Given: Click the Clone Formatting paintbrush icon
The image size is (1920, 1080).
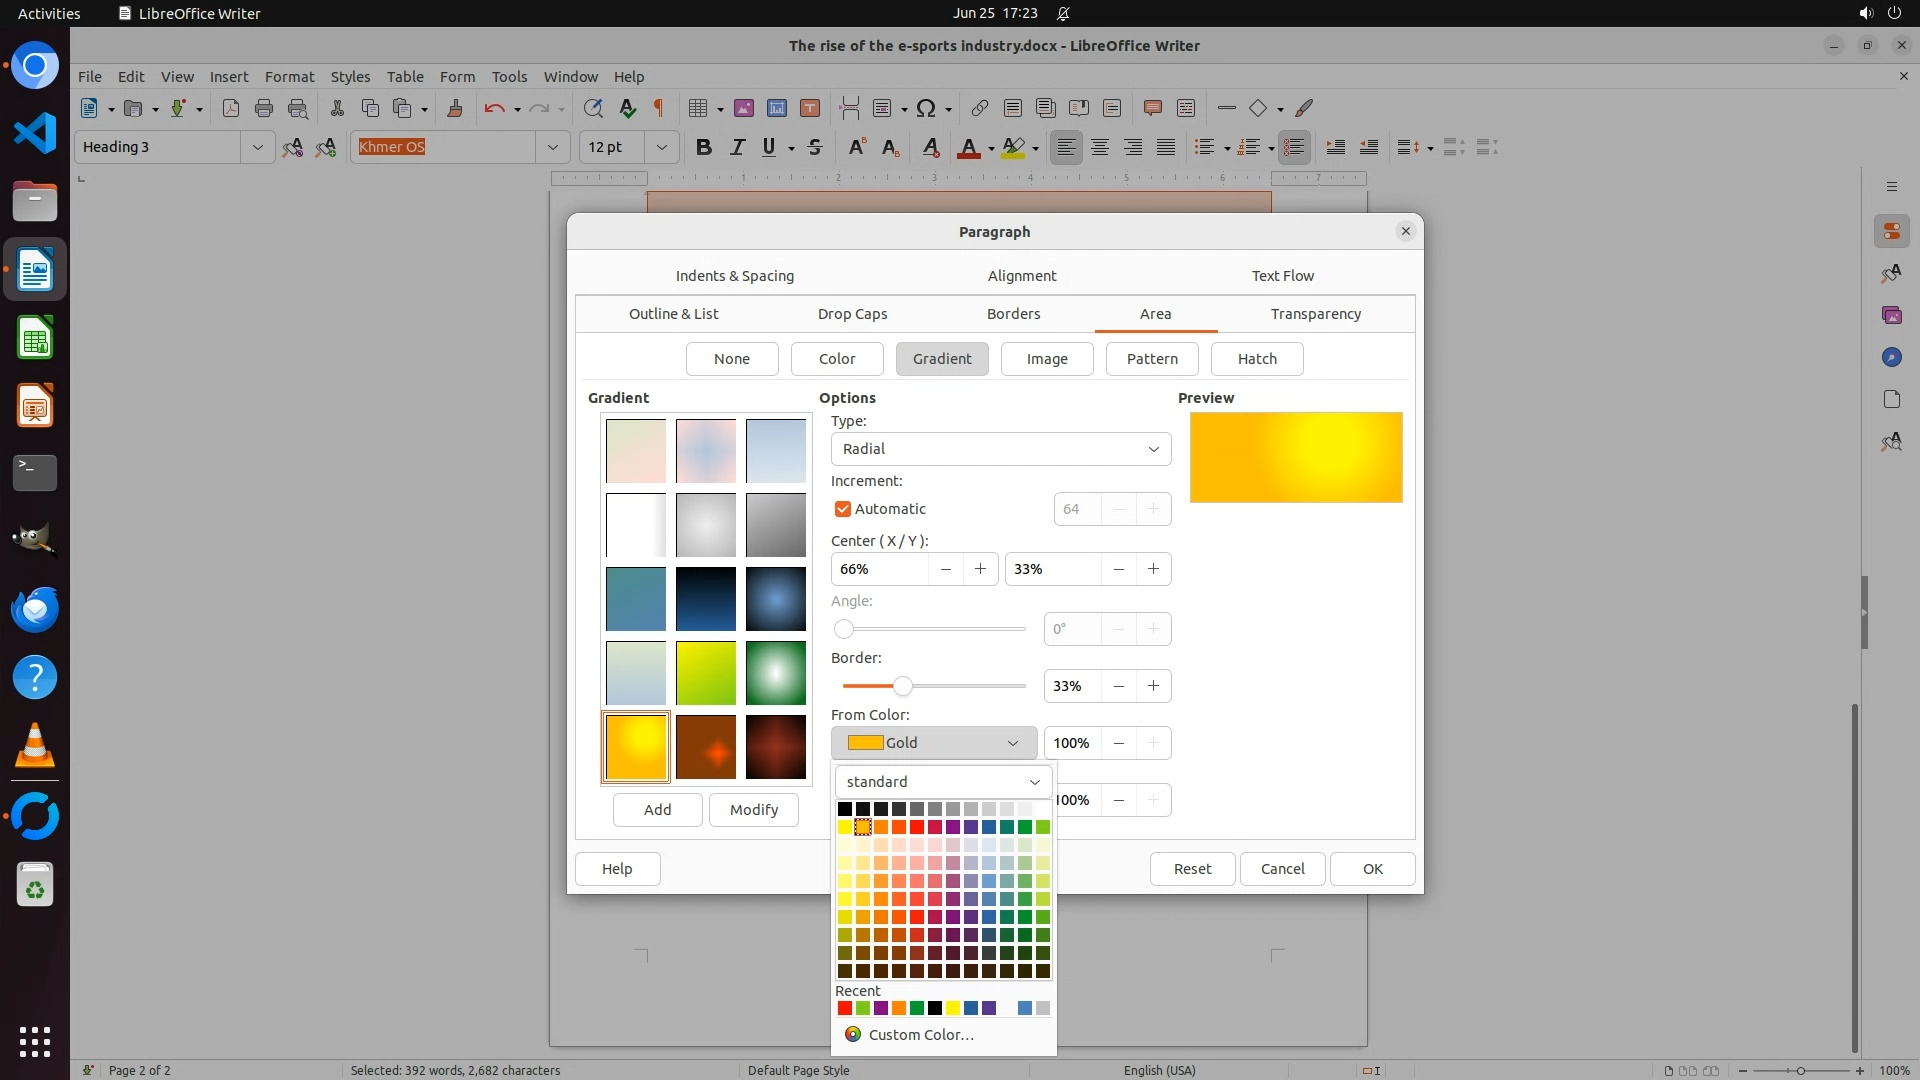Looking at the screenshot, I should click(455, 108).
